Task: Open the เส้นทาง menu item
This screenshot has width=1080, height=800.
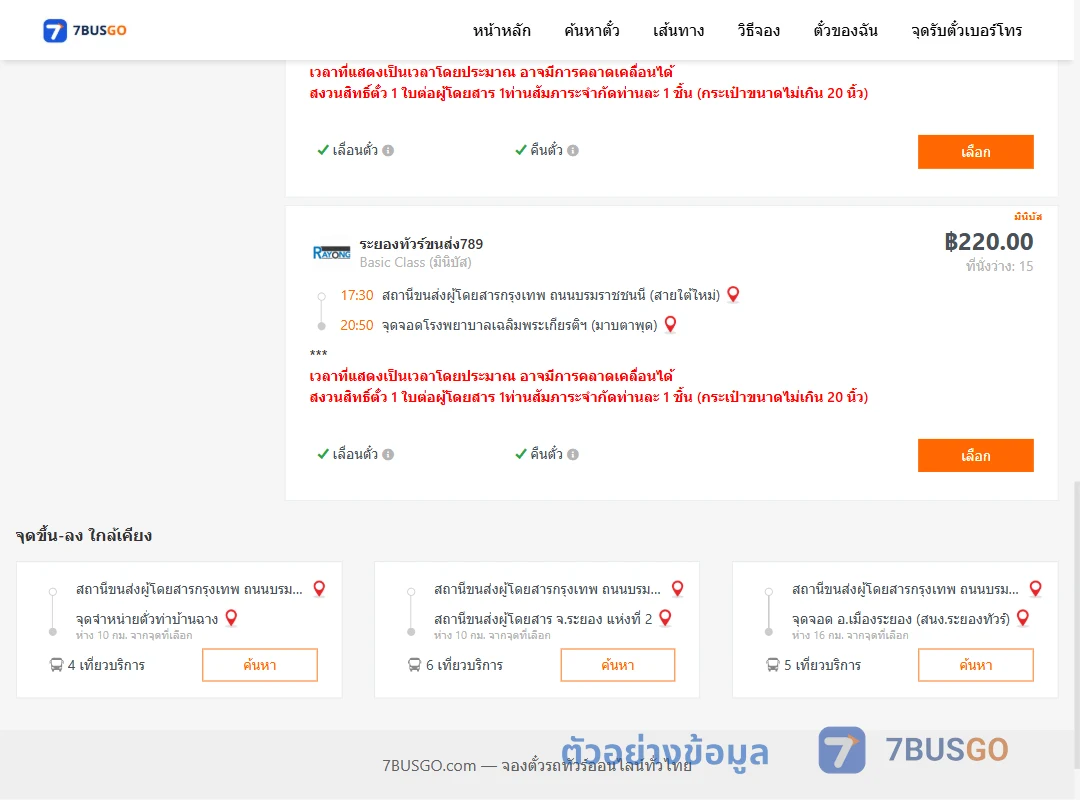Action: pos(678,30)
